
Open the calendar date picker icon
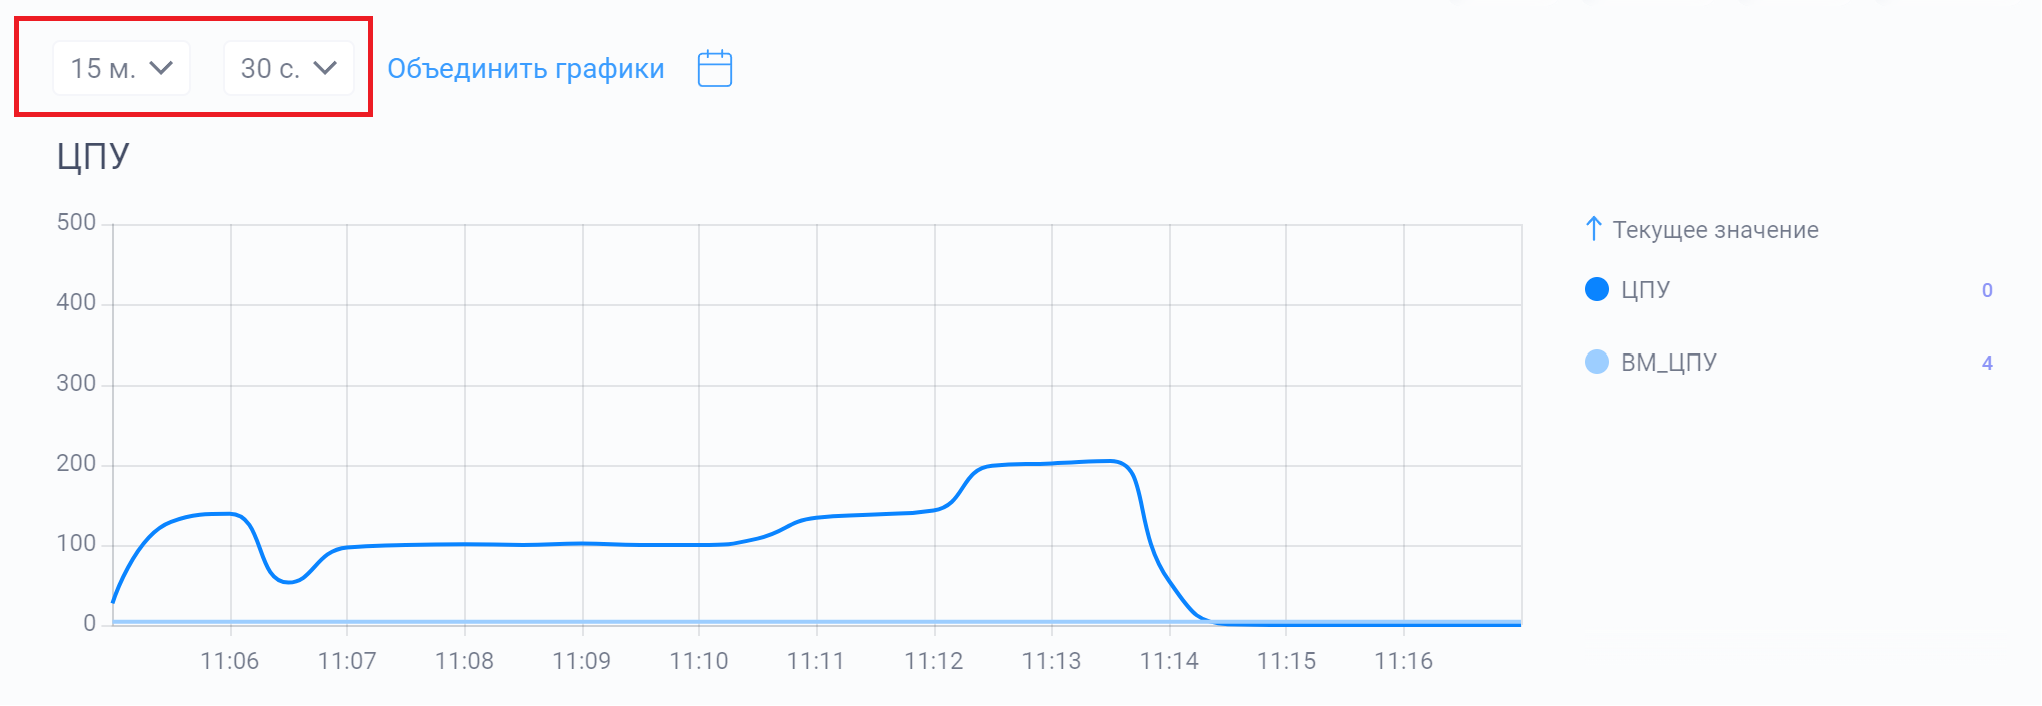pyautogui.click(x=714, y=69)
